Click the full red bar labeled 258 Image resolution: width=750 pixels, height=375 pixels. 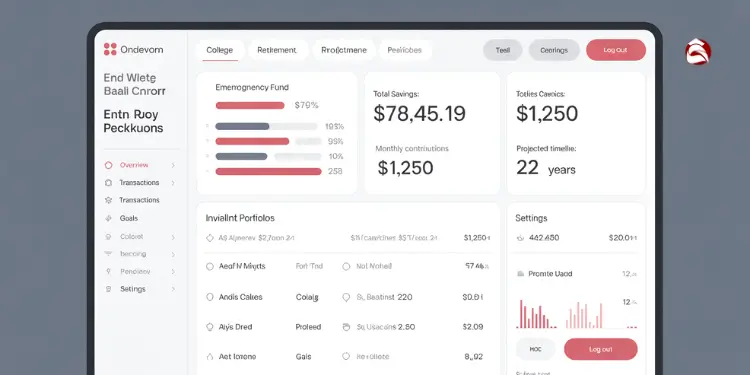click(x=268, y=171)
